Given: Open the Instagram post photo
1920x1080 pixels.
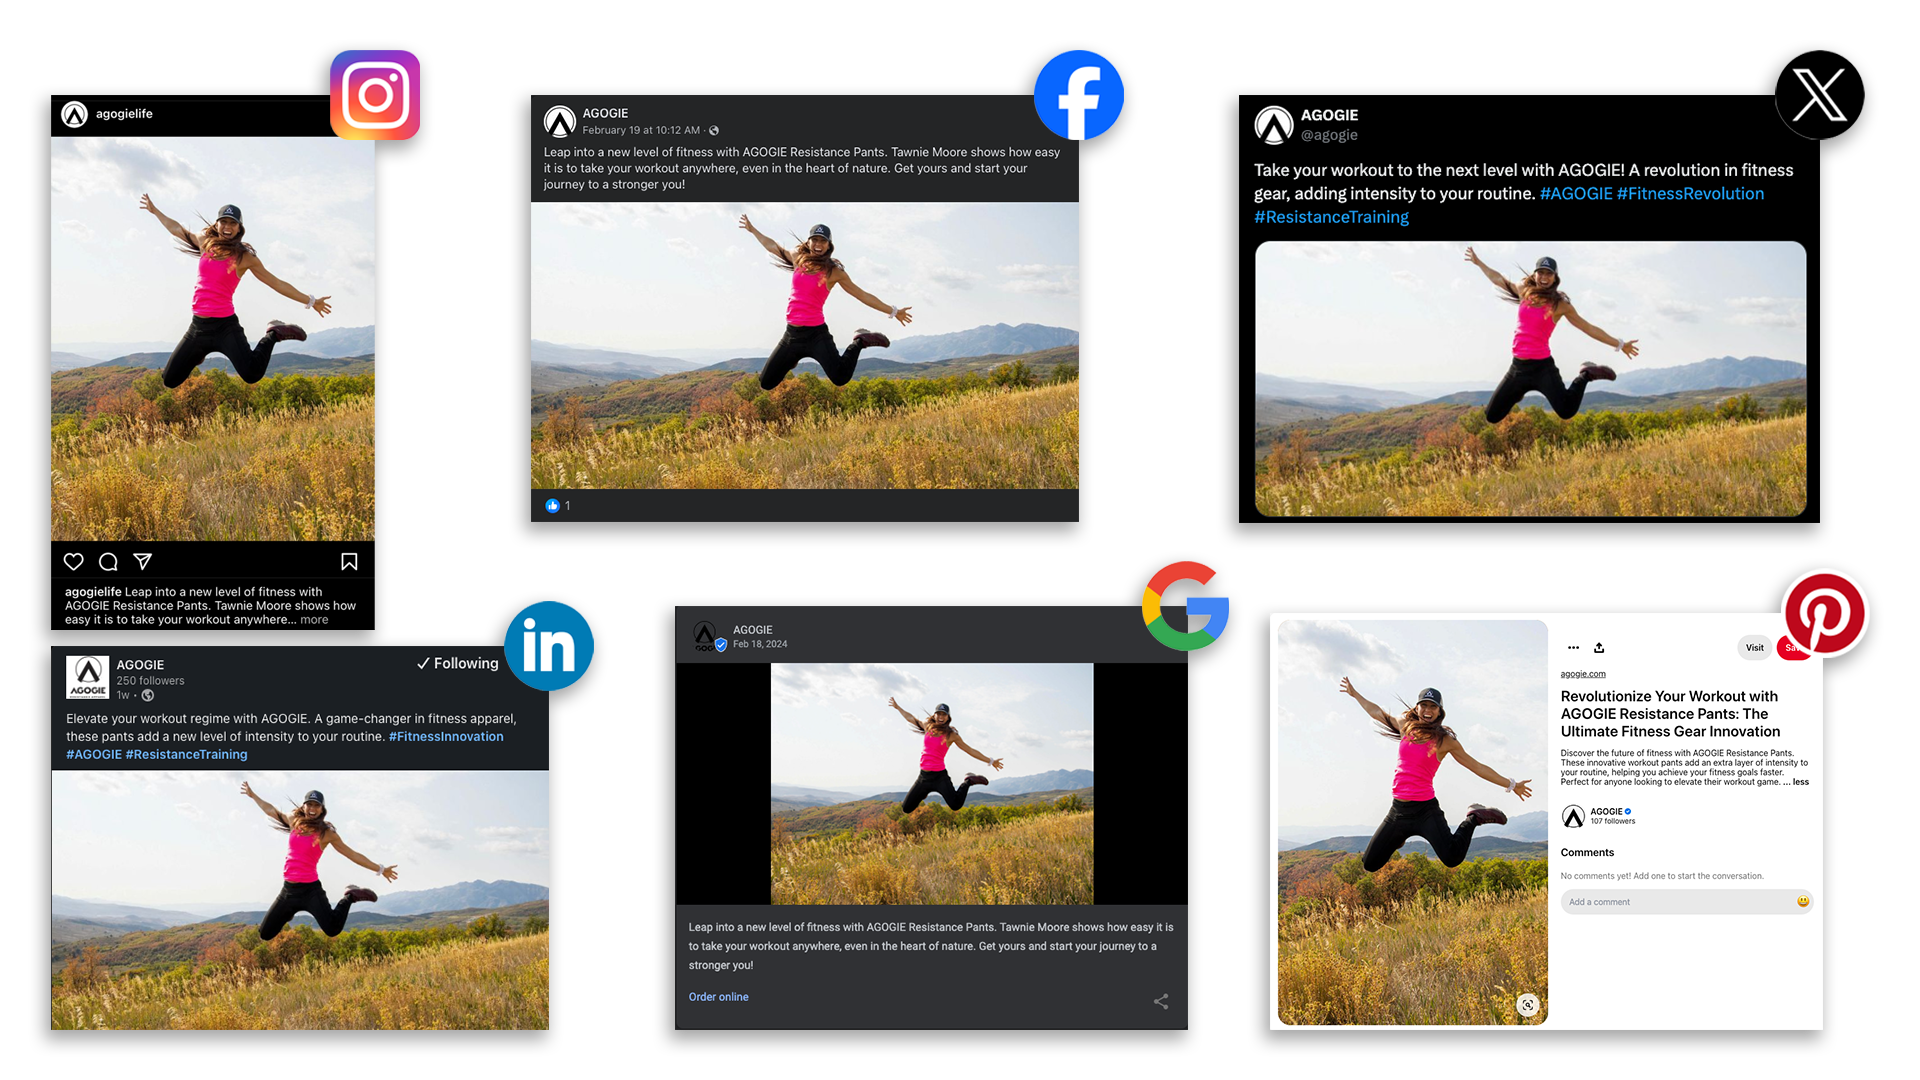Looking at the screenshot, I should (x=213, y=339).
